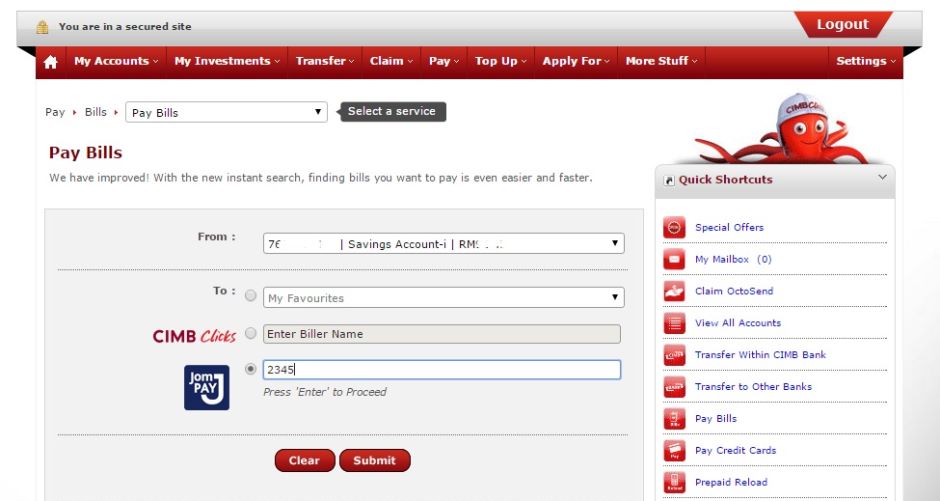Click the Pay breadcrumb link
Viewport: 940px width, 501px height.
tap(55, 112)
